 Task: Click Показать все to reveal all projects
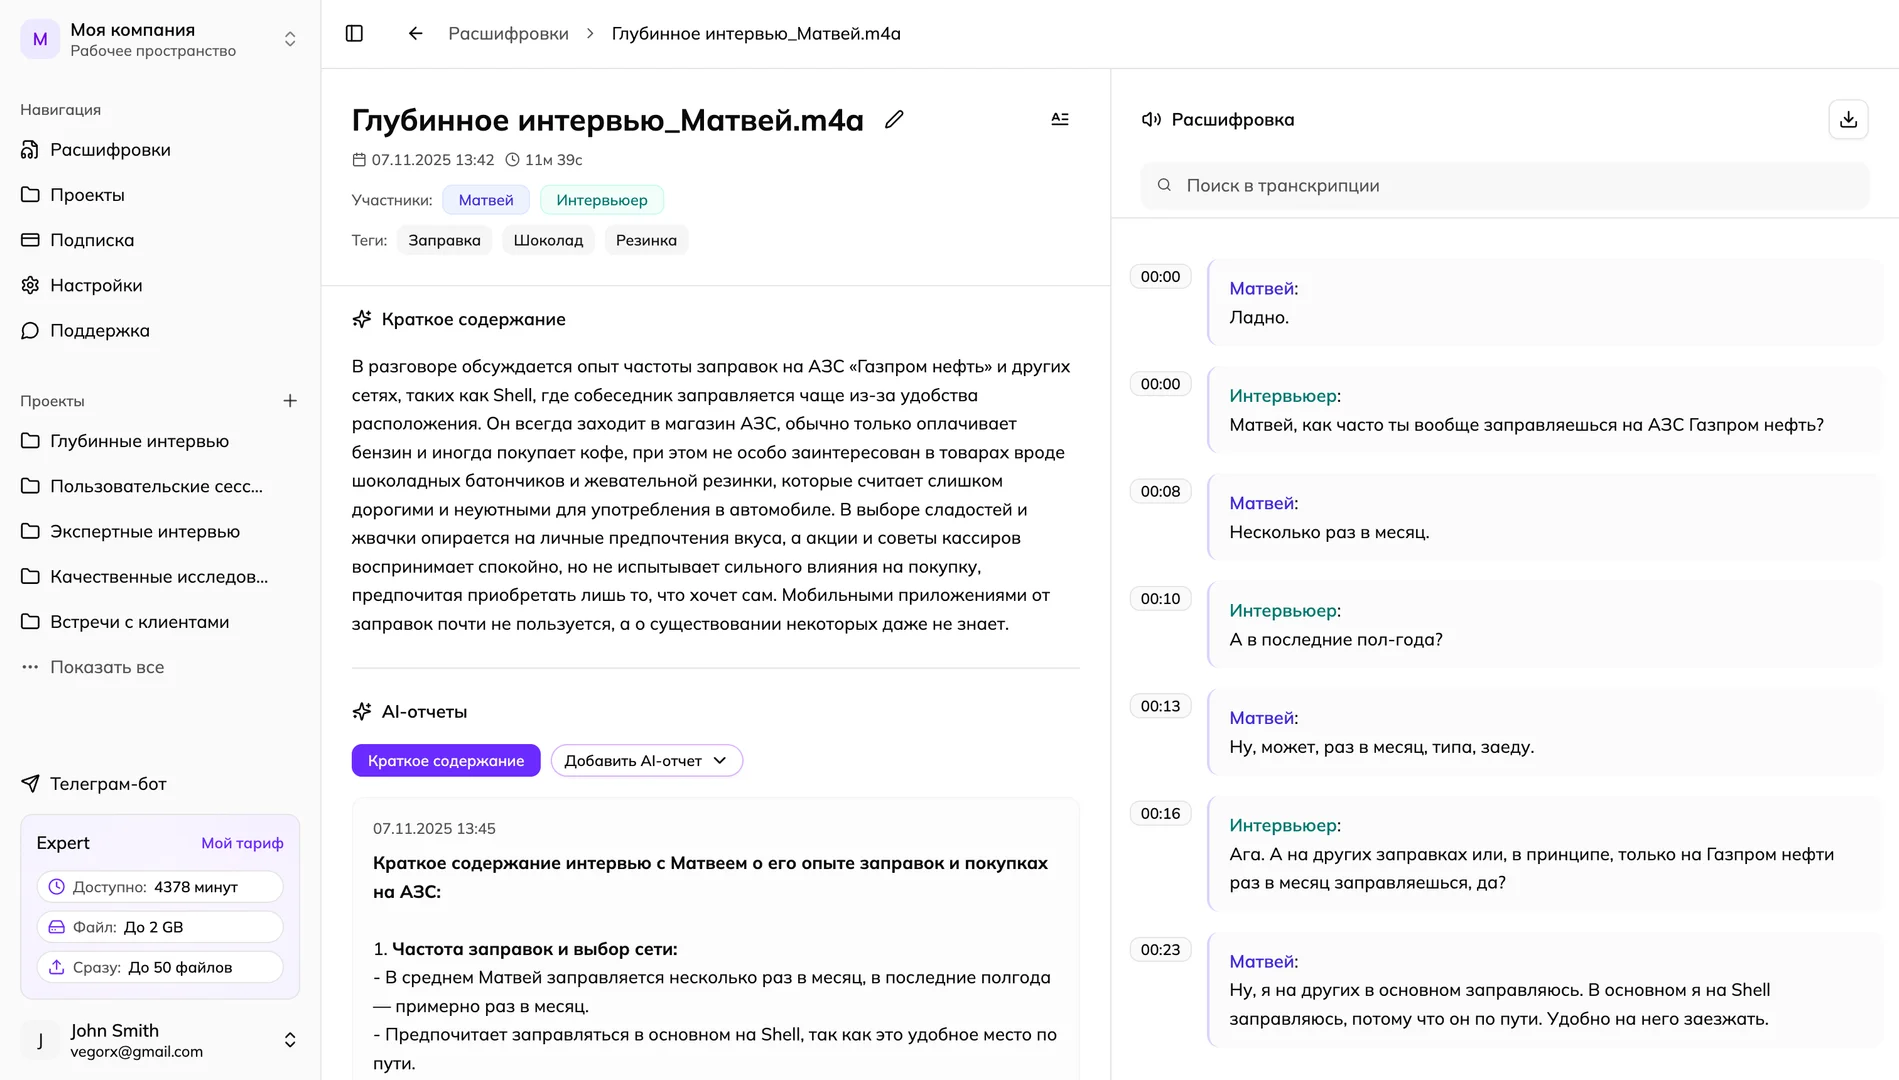tap(106, 667)
